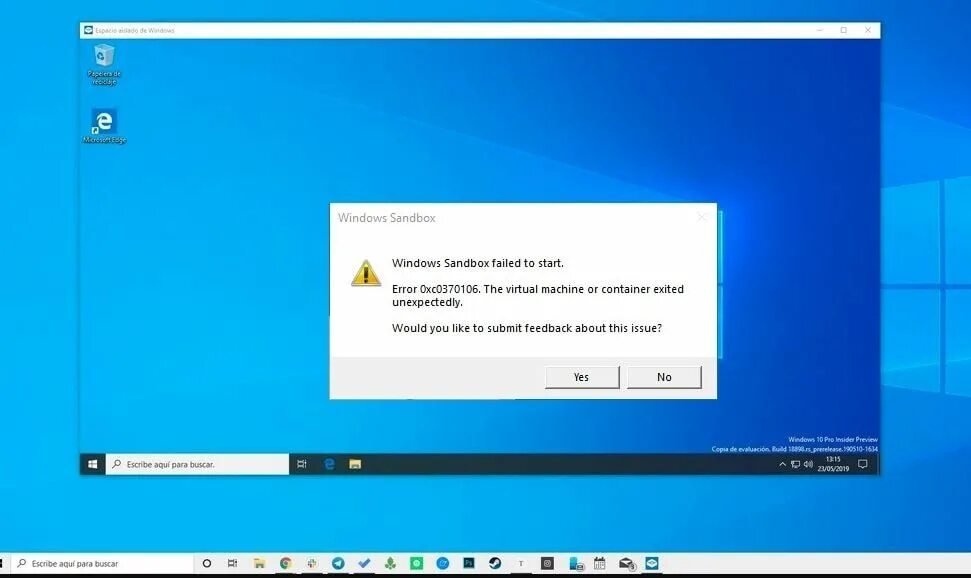Viewport: 971px width, 578px height.
Task: Click the volume icon in sandbox tray
Action: [x=808, y=464]
